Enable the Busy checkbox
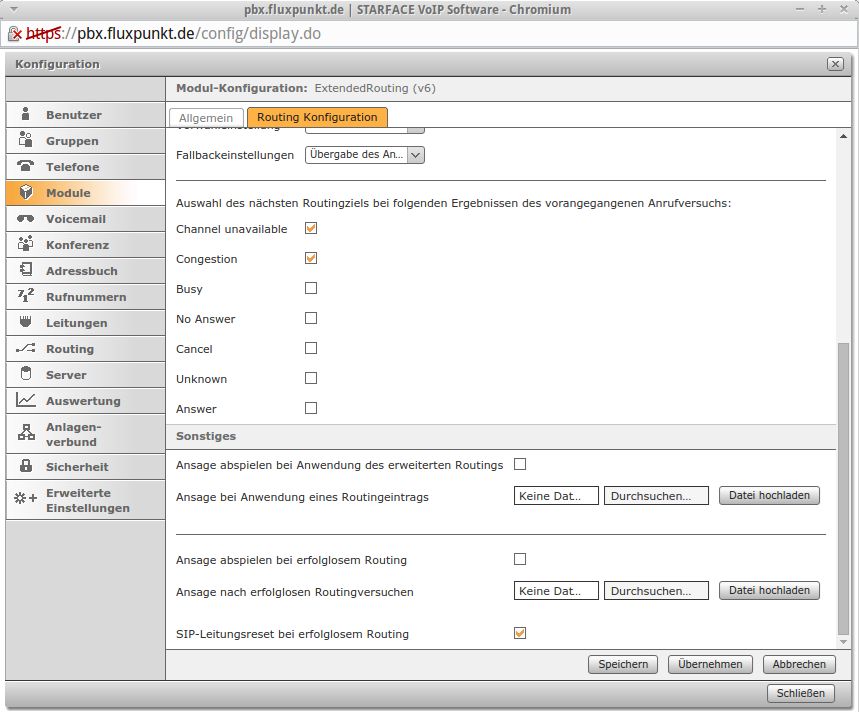This screenshot has height=712, width=859. click(311, 288)
